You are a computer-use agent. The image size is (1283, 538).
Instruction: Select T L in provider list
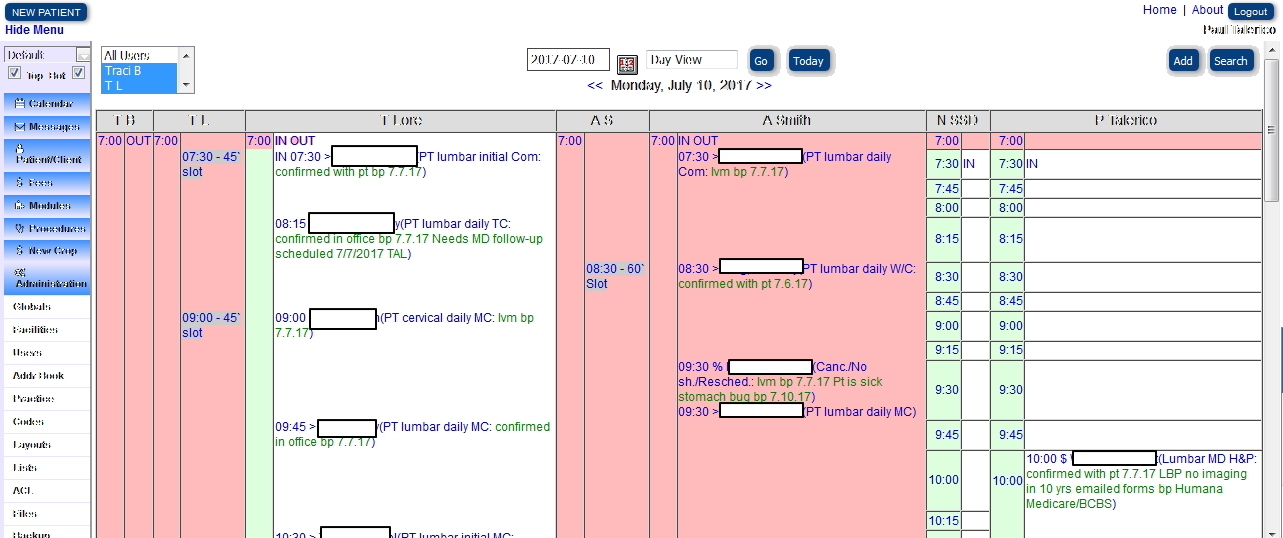(139, 86)
